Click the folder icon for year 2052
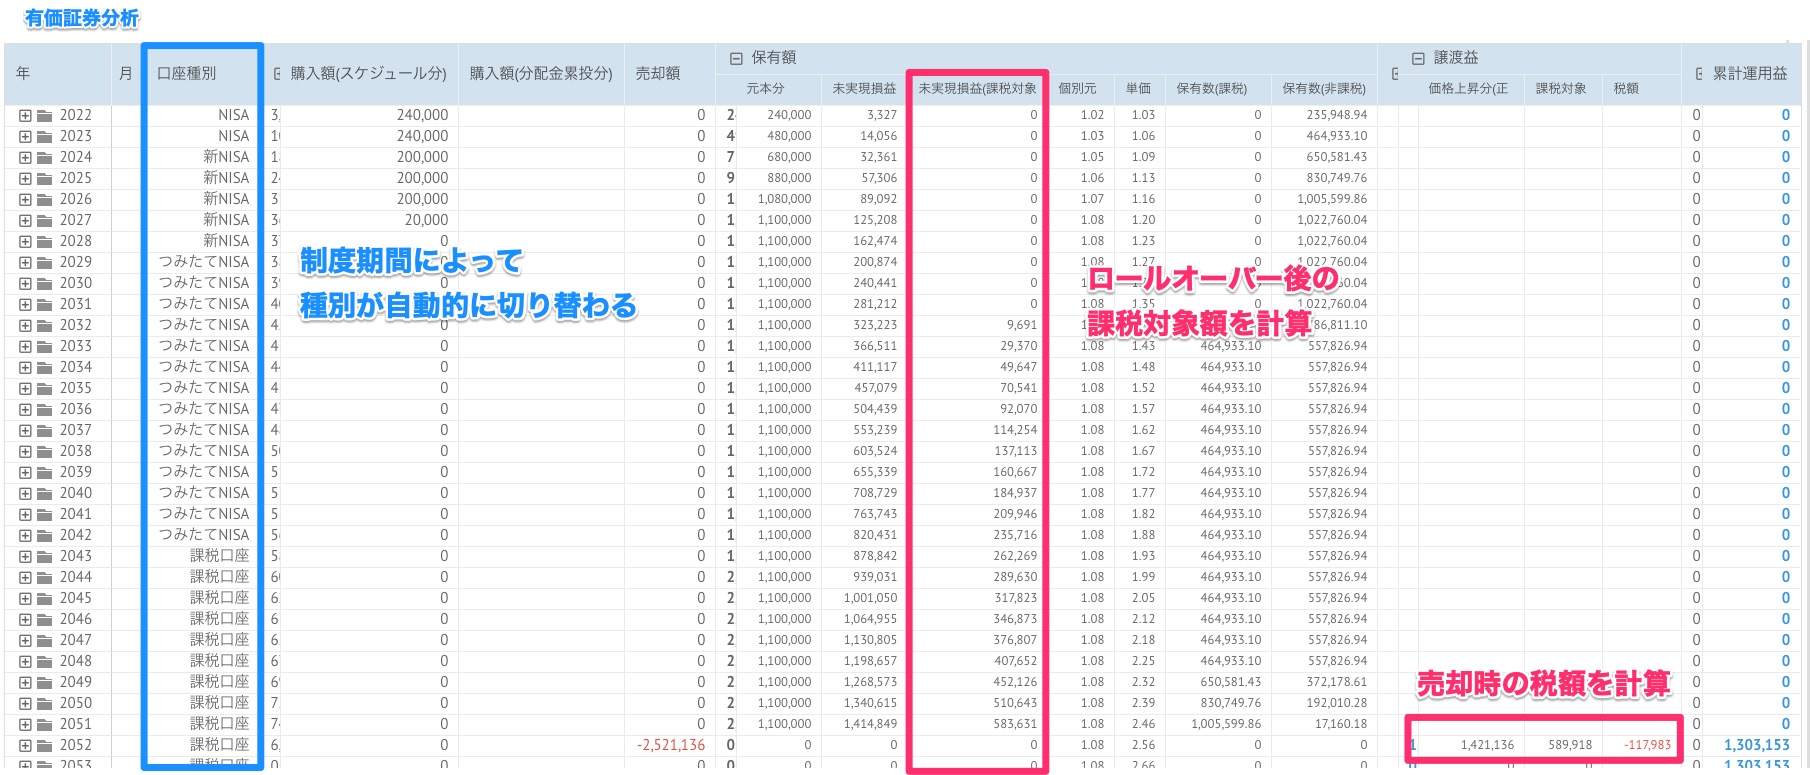1811x775 pixels. coord(44,746)
